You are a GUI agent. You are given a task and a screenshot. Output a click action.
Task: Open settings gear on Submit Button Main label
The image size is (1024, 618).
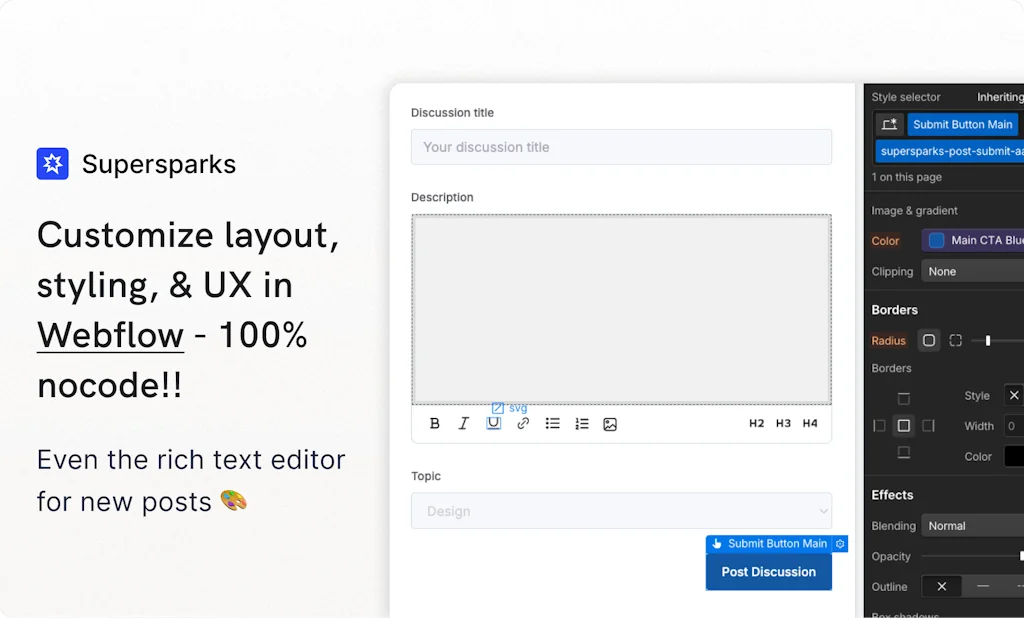(x=840, y=544)
